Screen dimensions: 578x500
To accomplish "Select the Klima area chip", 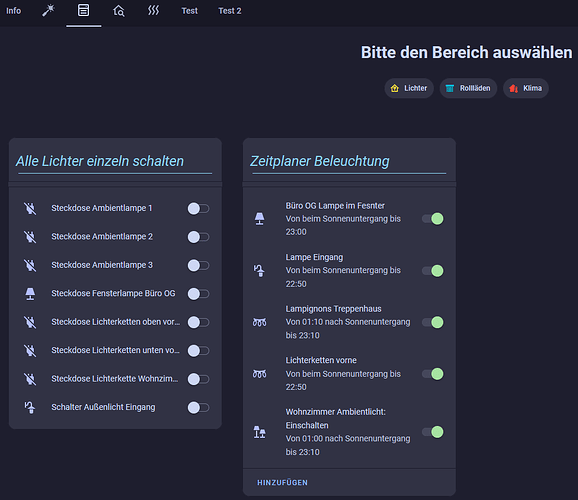I will coord(526,88).
